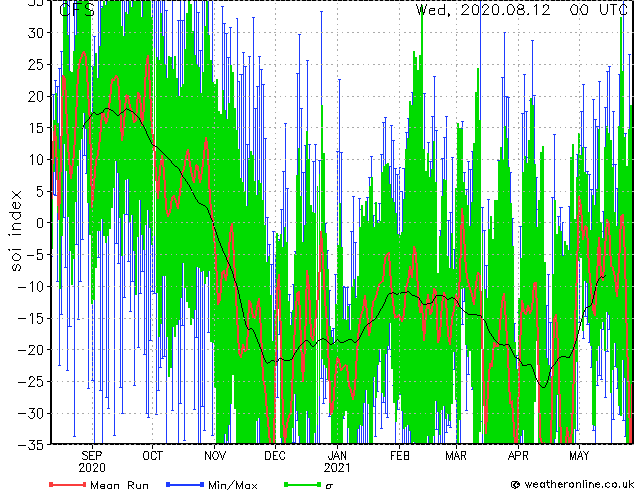Image resolution: width=634 pixels, height=490 pixels.
Task: Click the y-axis value '5'
Action: point(40,192)
